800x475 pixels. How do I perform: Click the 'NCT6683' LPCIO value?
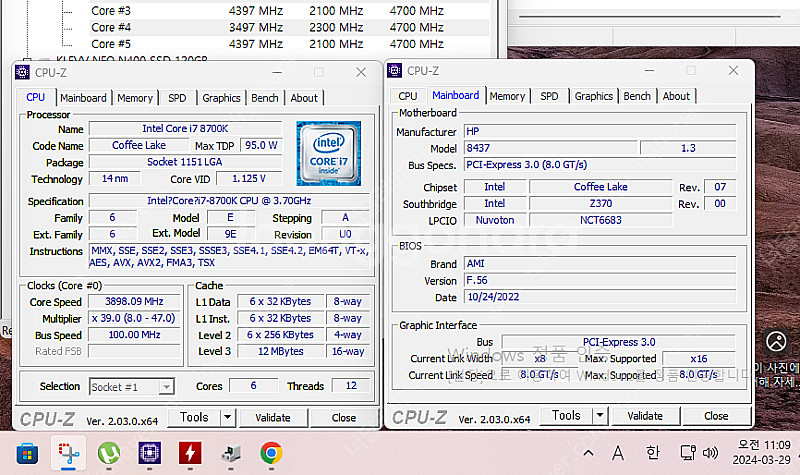(601, 220)
